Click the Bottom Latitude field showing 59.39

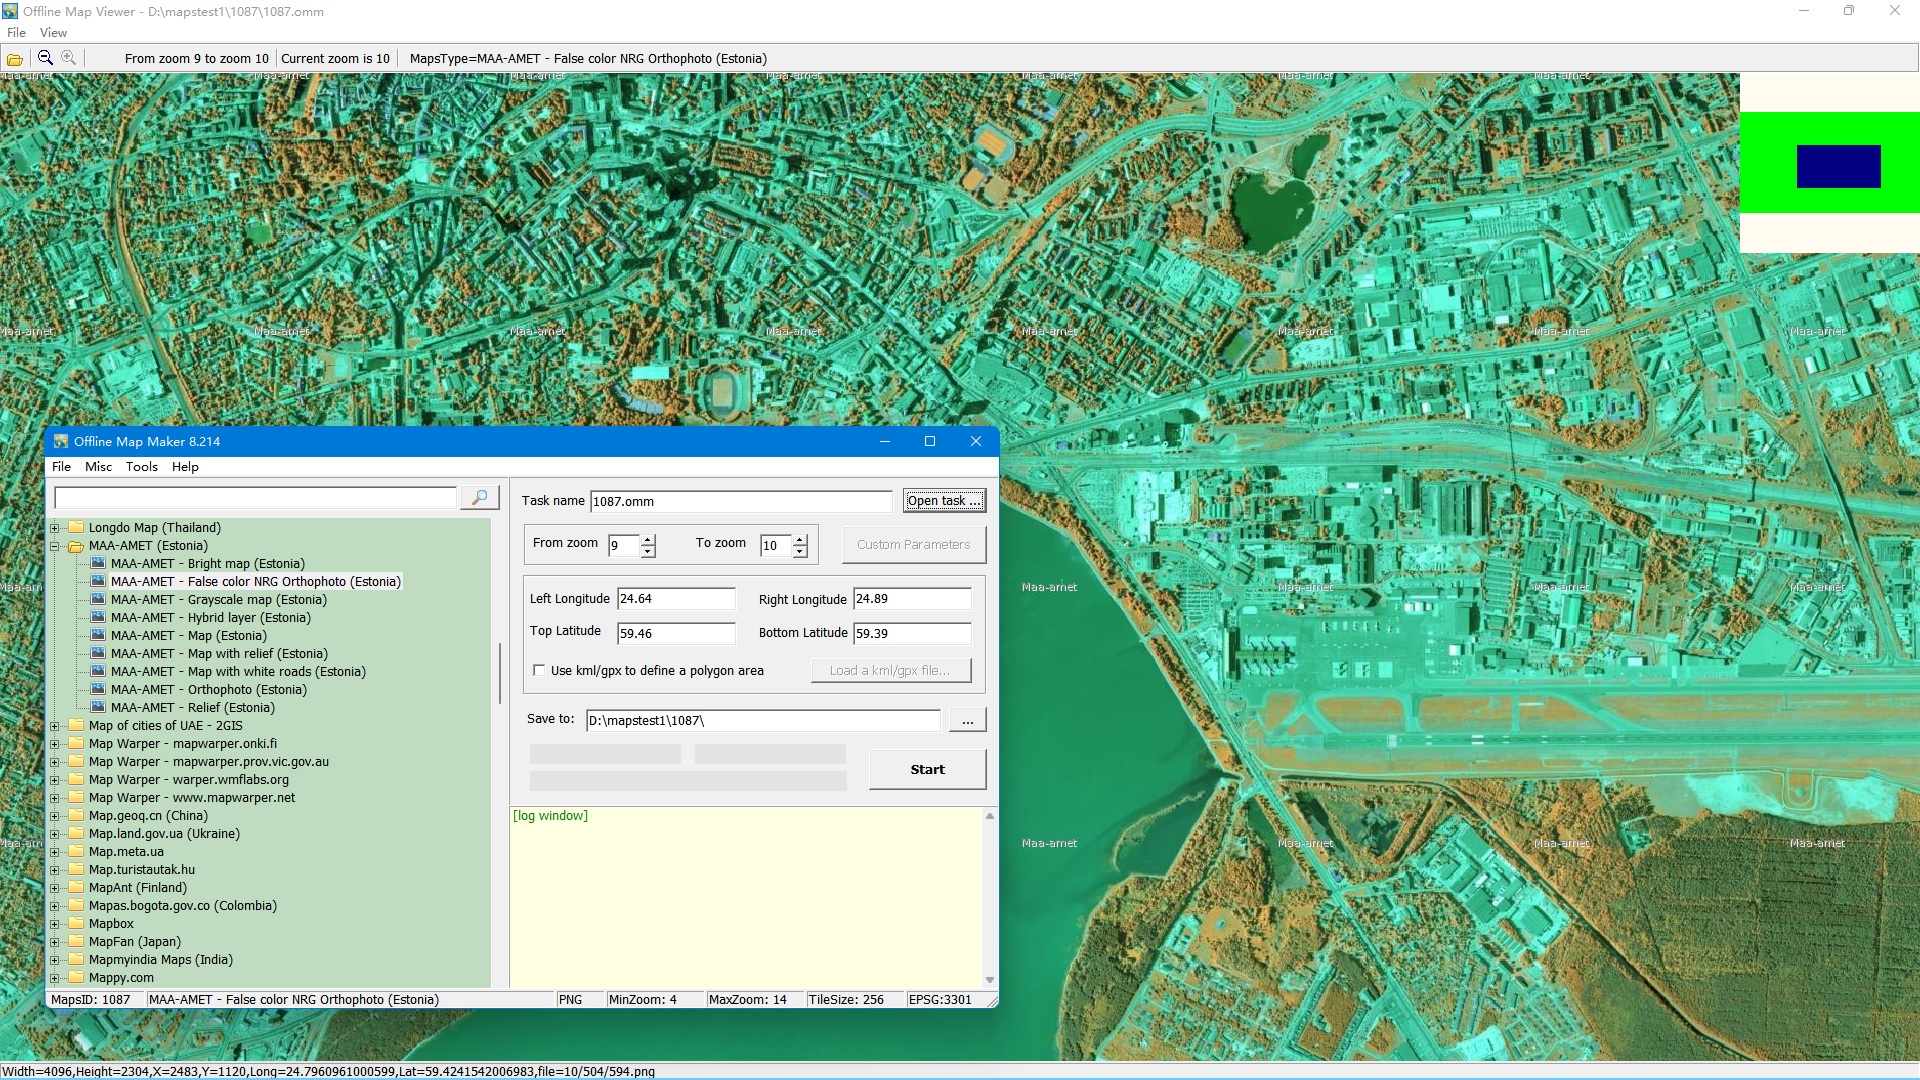[x=912, y=633]
